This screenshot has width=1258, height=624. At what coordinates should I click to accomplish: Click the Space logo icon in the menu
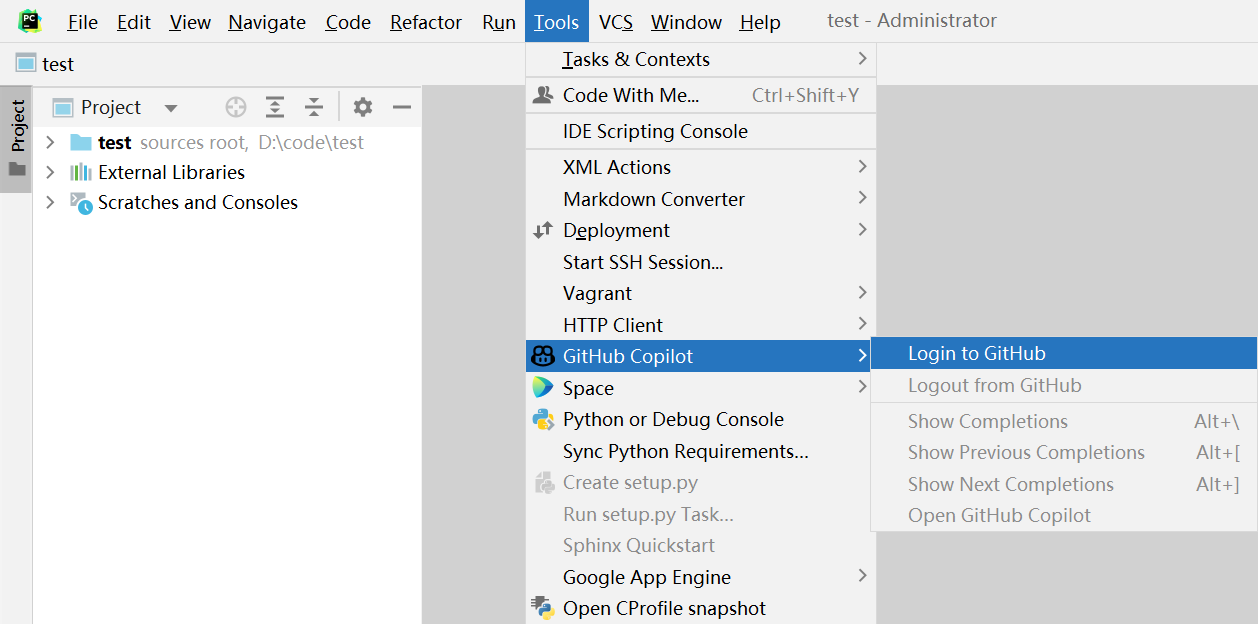543,388
